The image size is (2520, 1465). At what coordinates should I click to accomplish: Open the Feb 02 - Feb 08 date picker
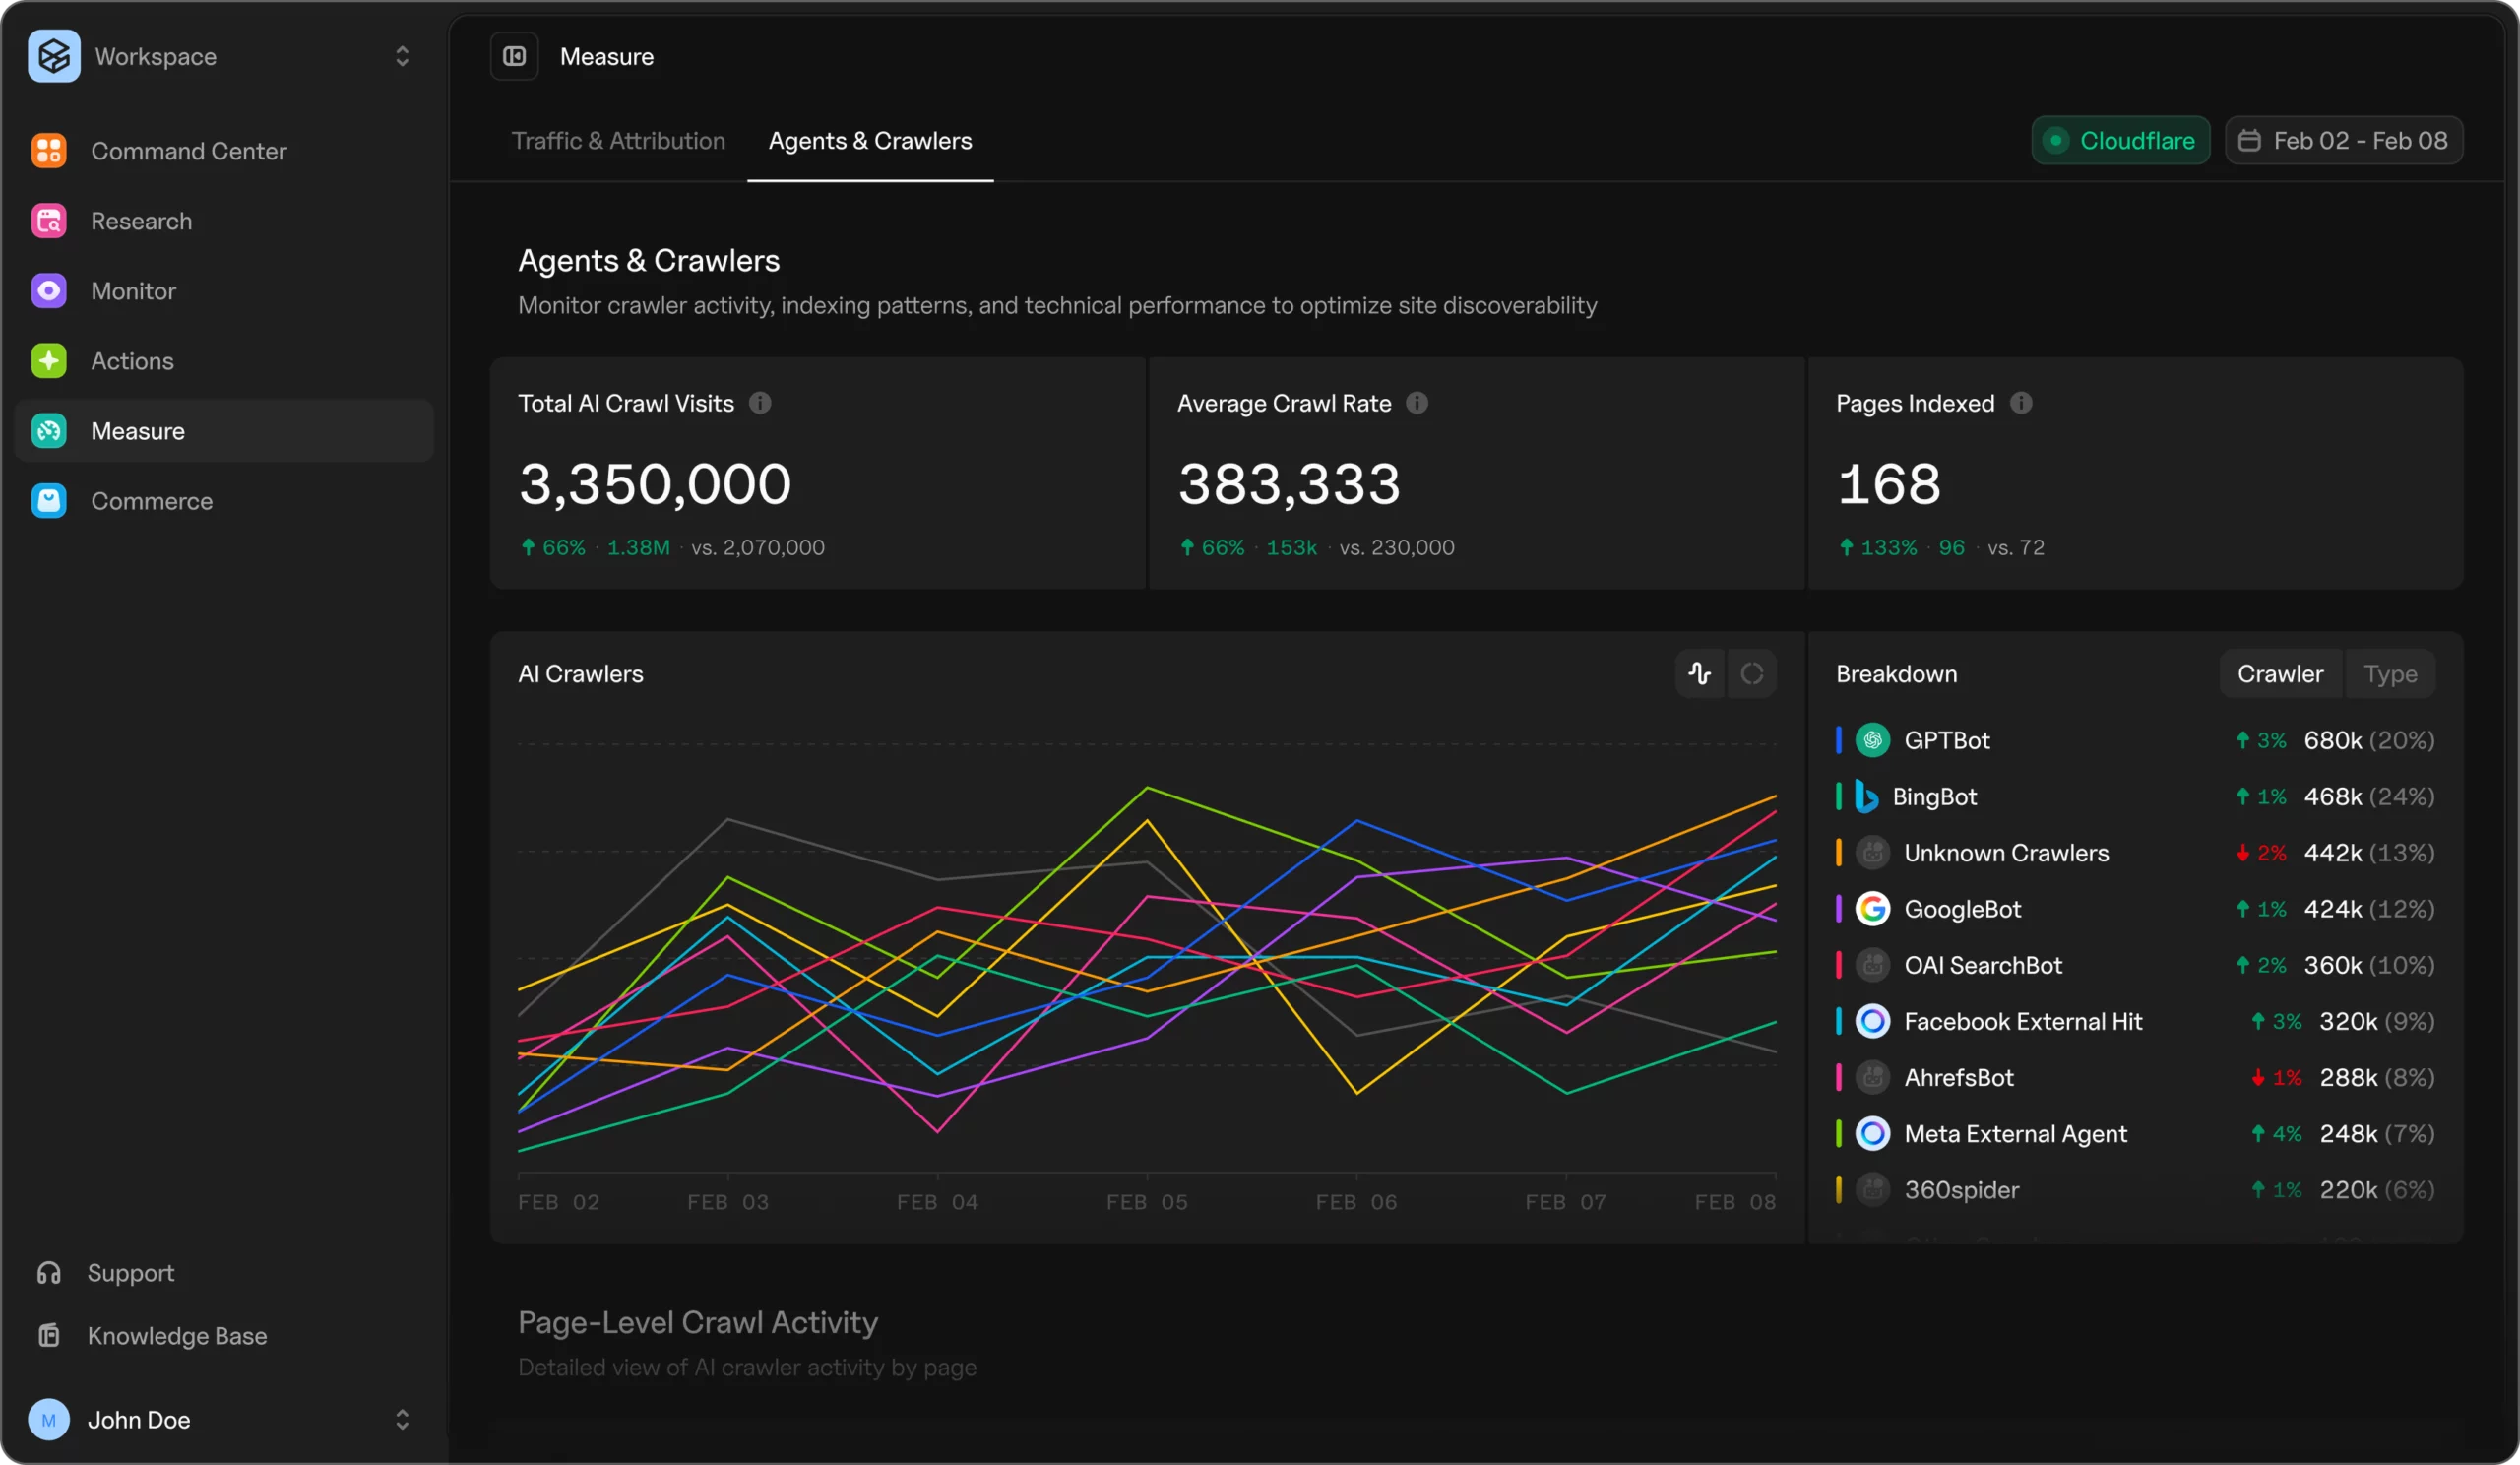coord(2343,141)
